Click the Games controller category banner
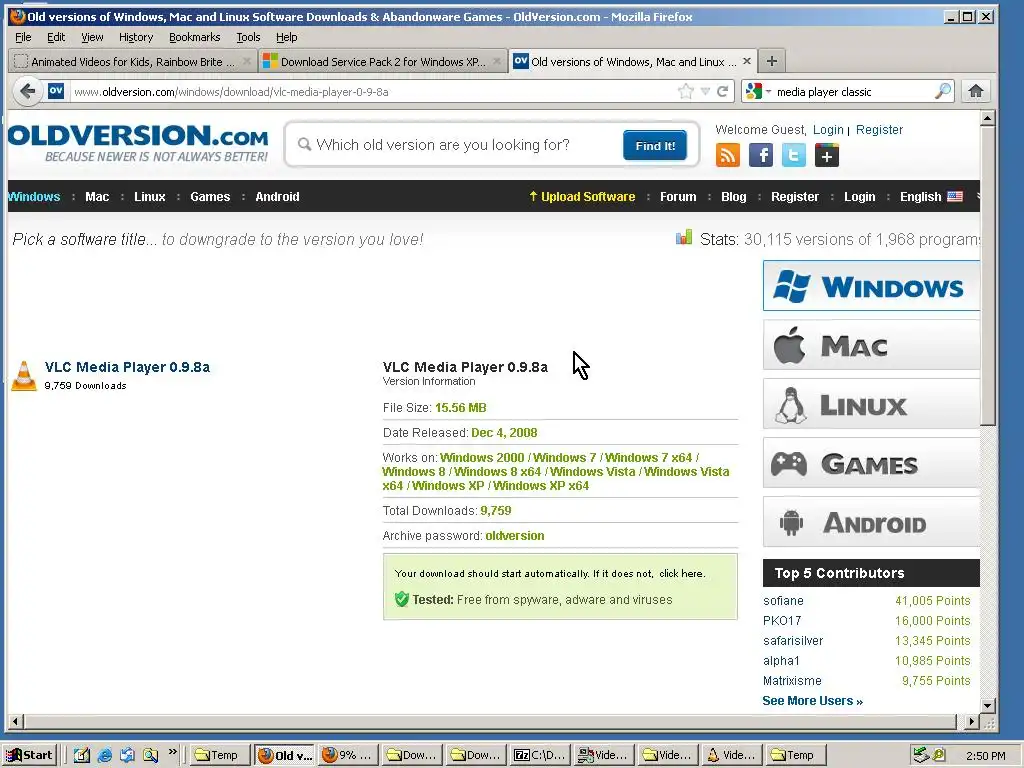Viewport: 1024px width, 768px height. 871,463
